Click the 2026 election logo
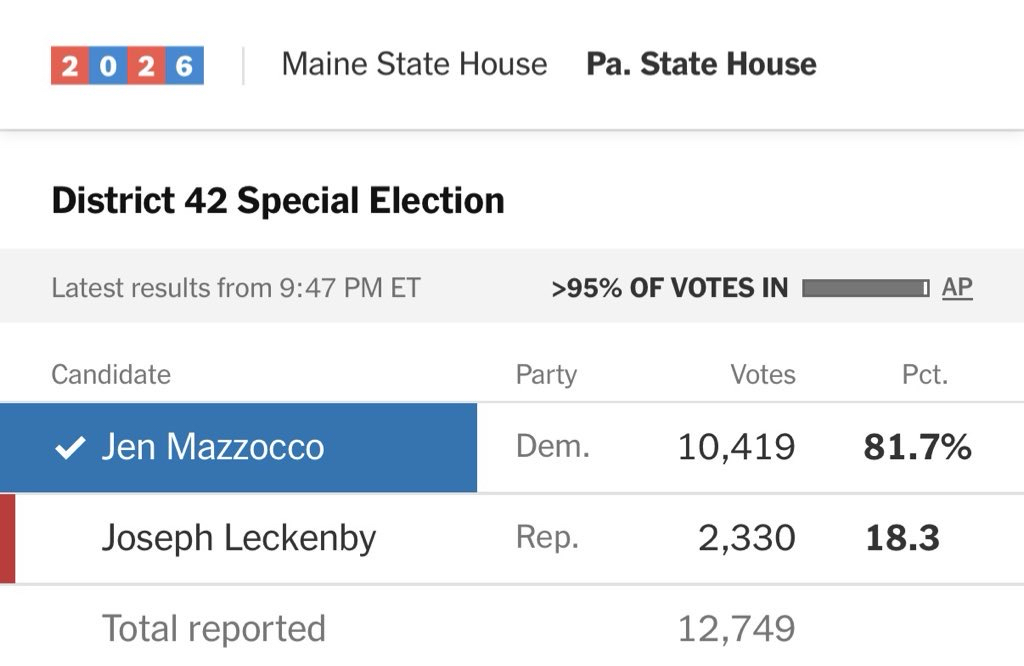Image resolution: width=1024 pixels, height=666 pixels. [127, 66]
